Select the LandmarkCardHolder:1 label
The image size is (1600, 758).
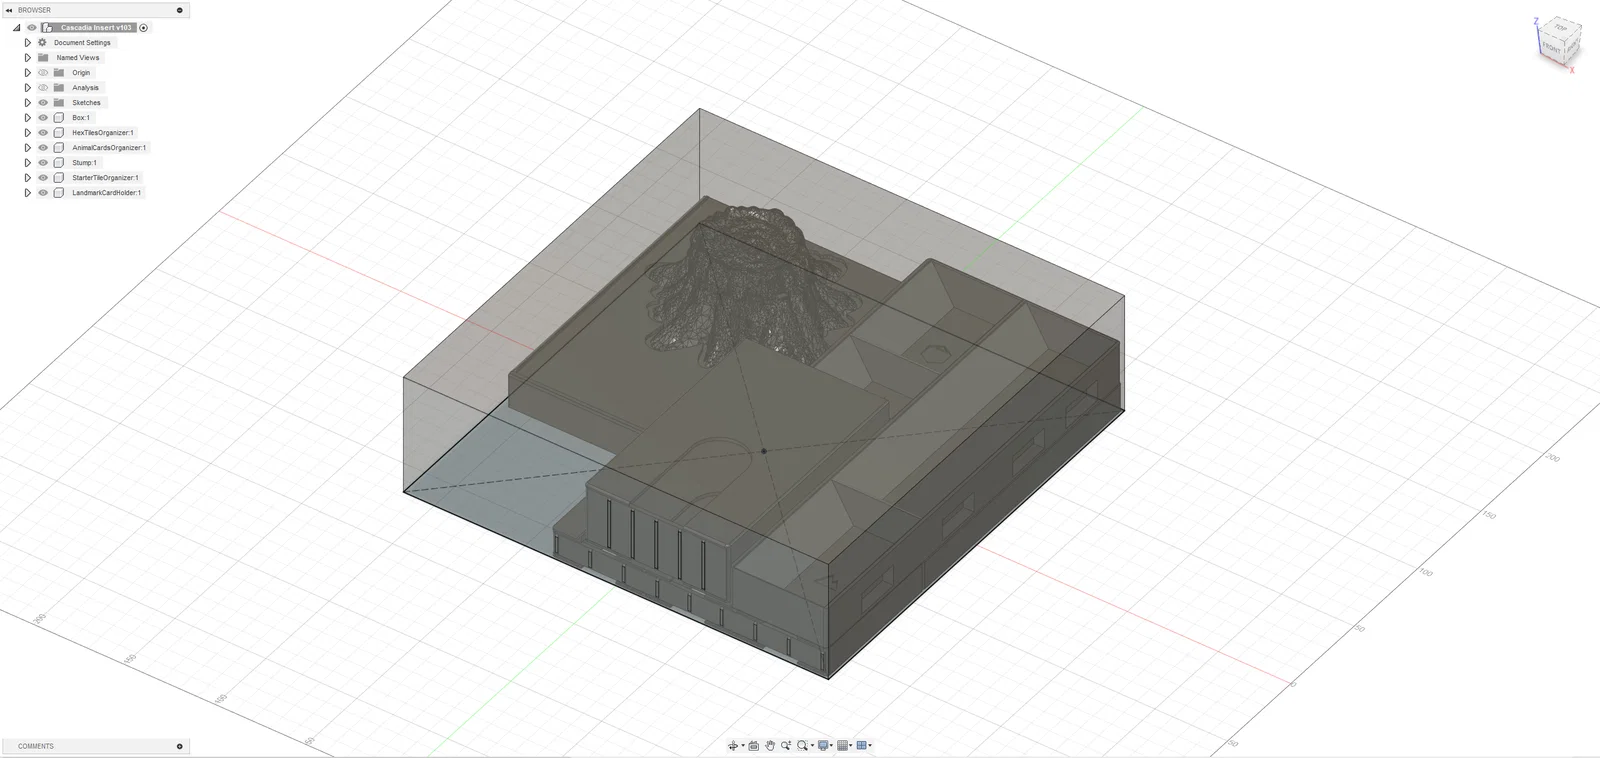(107, 193)
